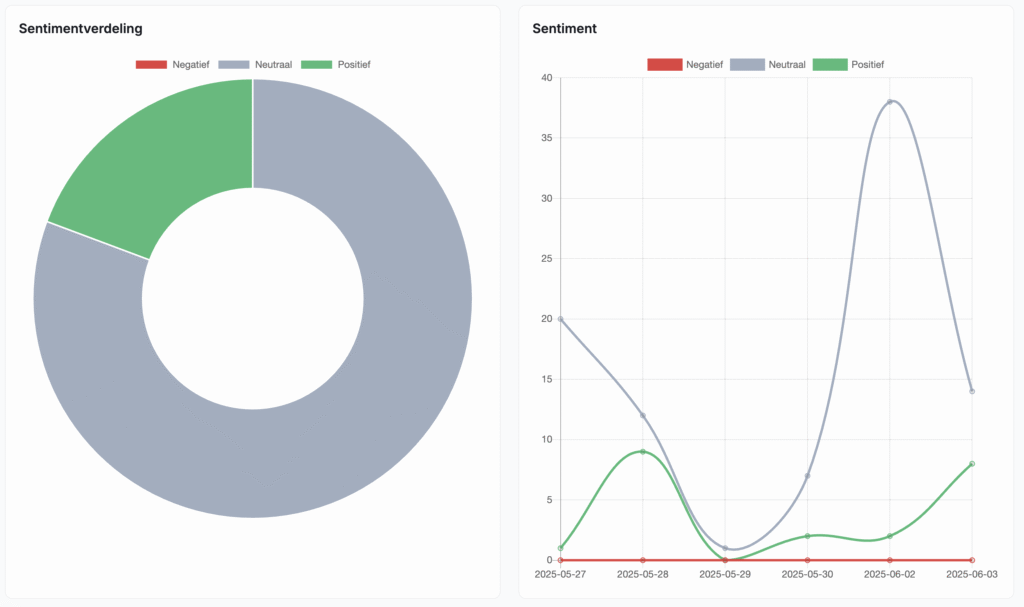Viewport: 1024px width, 607px height.
Task: Click Neutraal data point on 2025-06-03
Action: tap(972, 391)
